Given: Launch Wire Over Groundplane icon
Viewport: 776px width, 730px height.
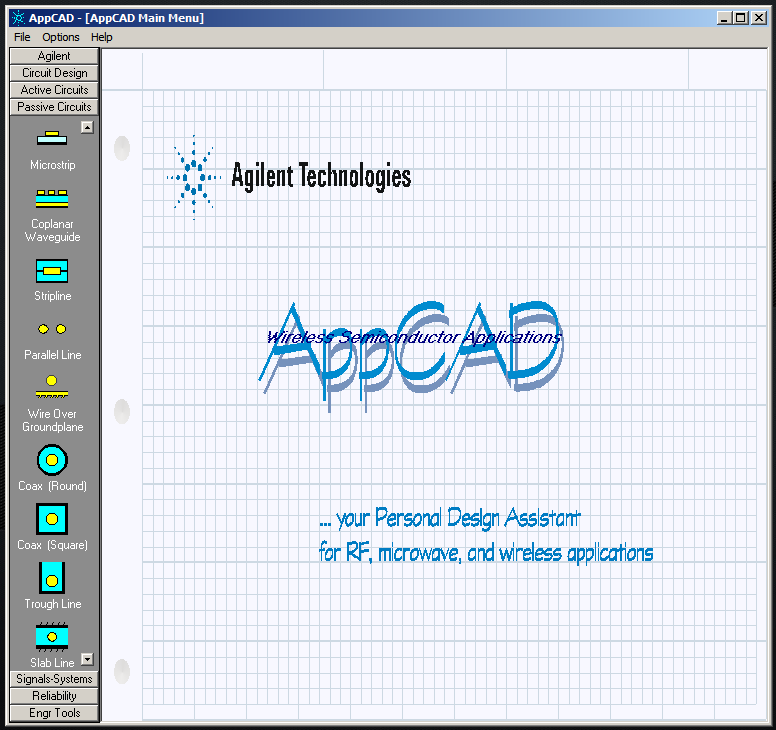Looking at the screenshot, I should (x=52, y=387).
